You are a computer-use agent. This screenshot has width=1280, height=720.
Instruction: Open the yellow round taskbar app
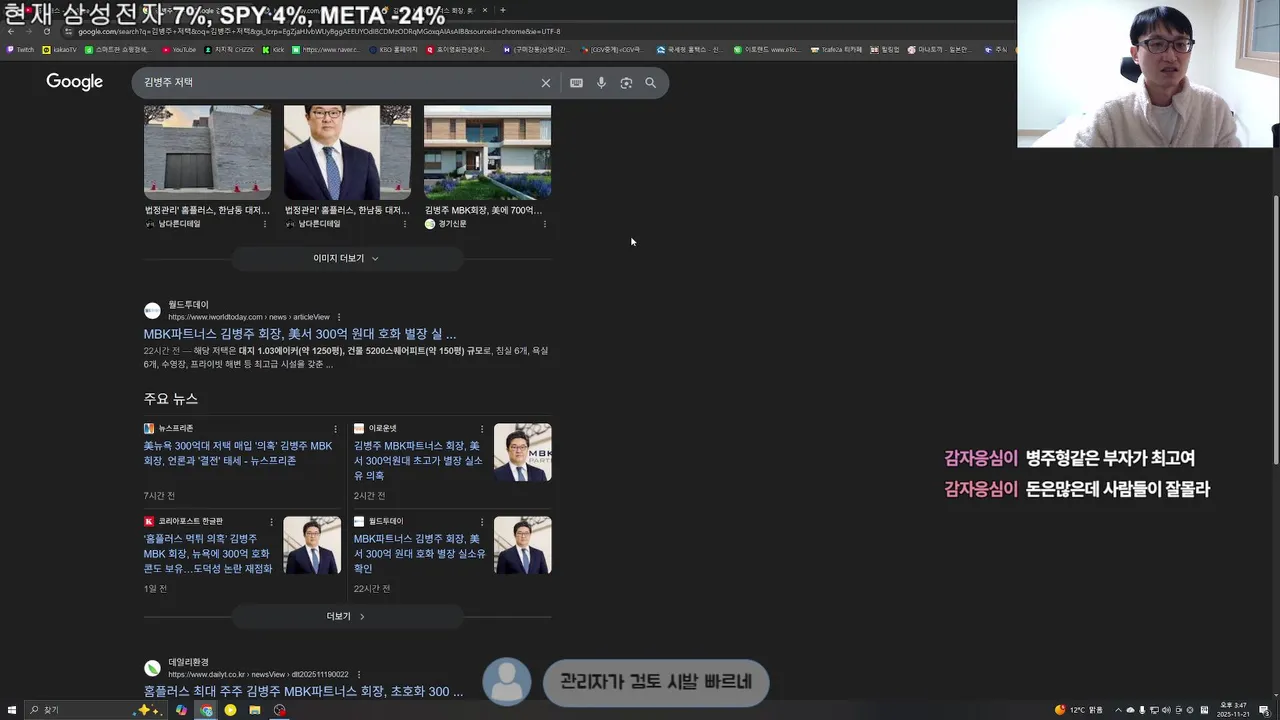click(230, 710)
